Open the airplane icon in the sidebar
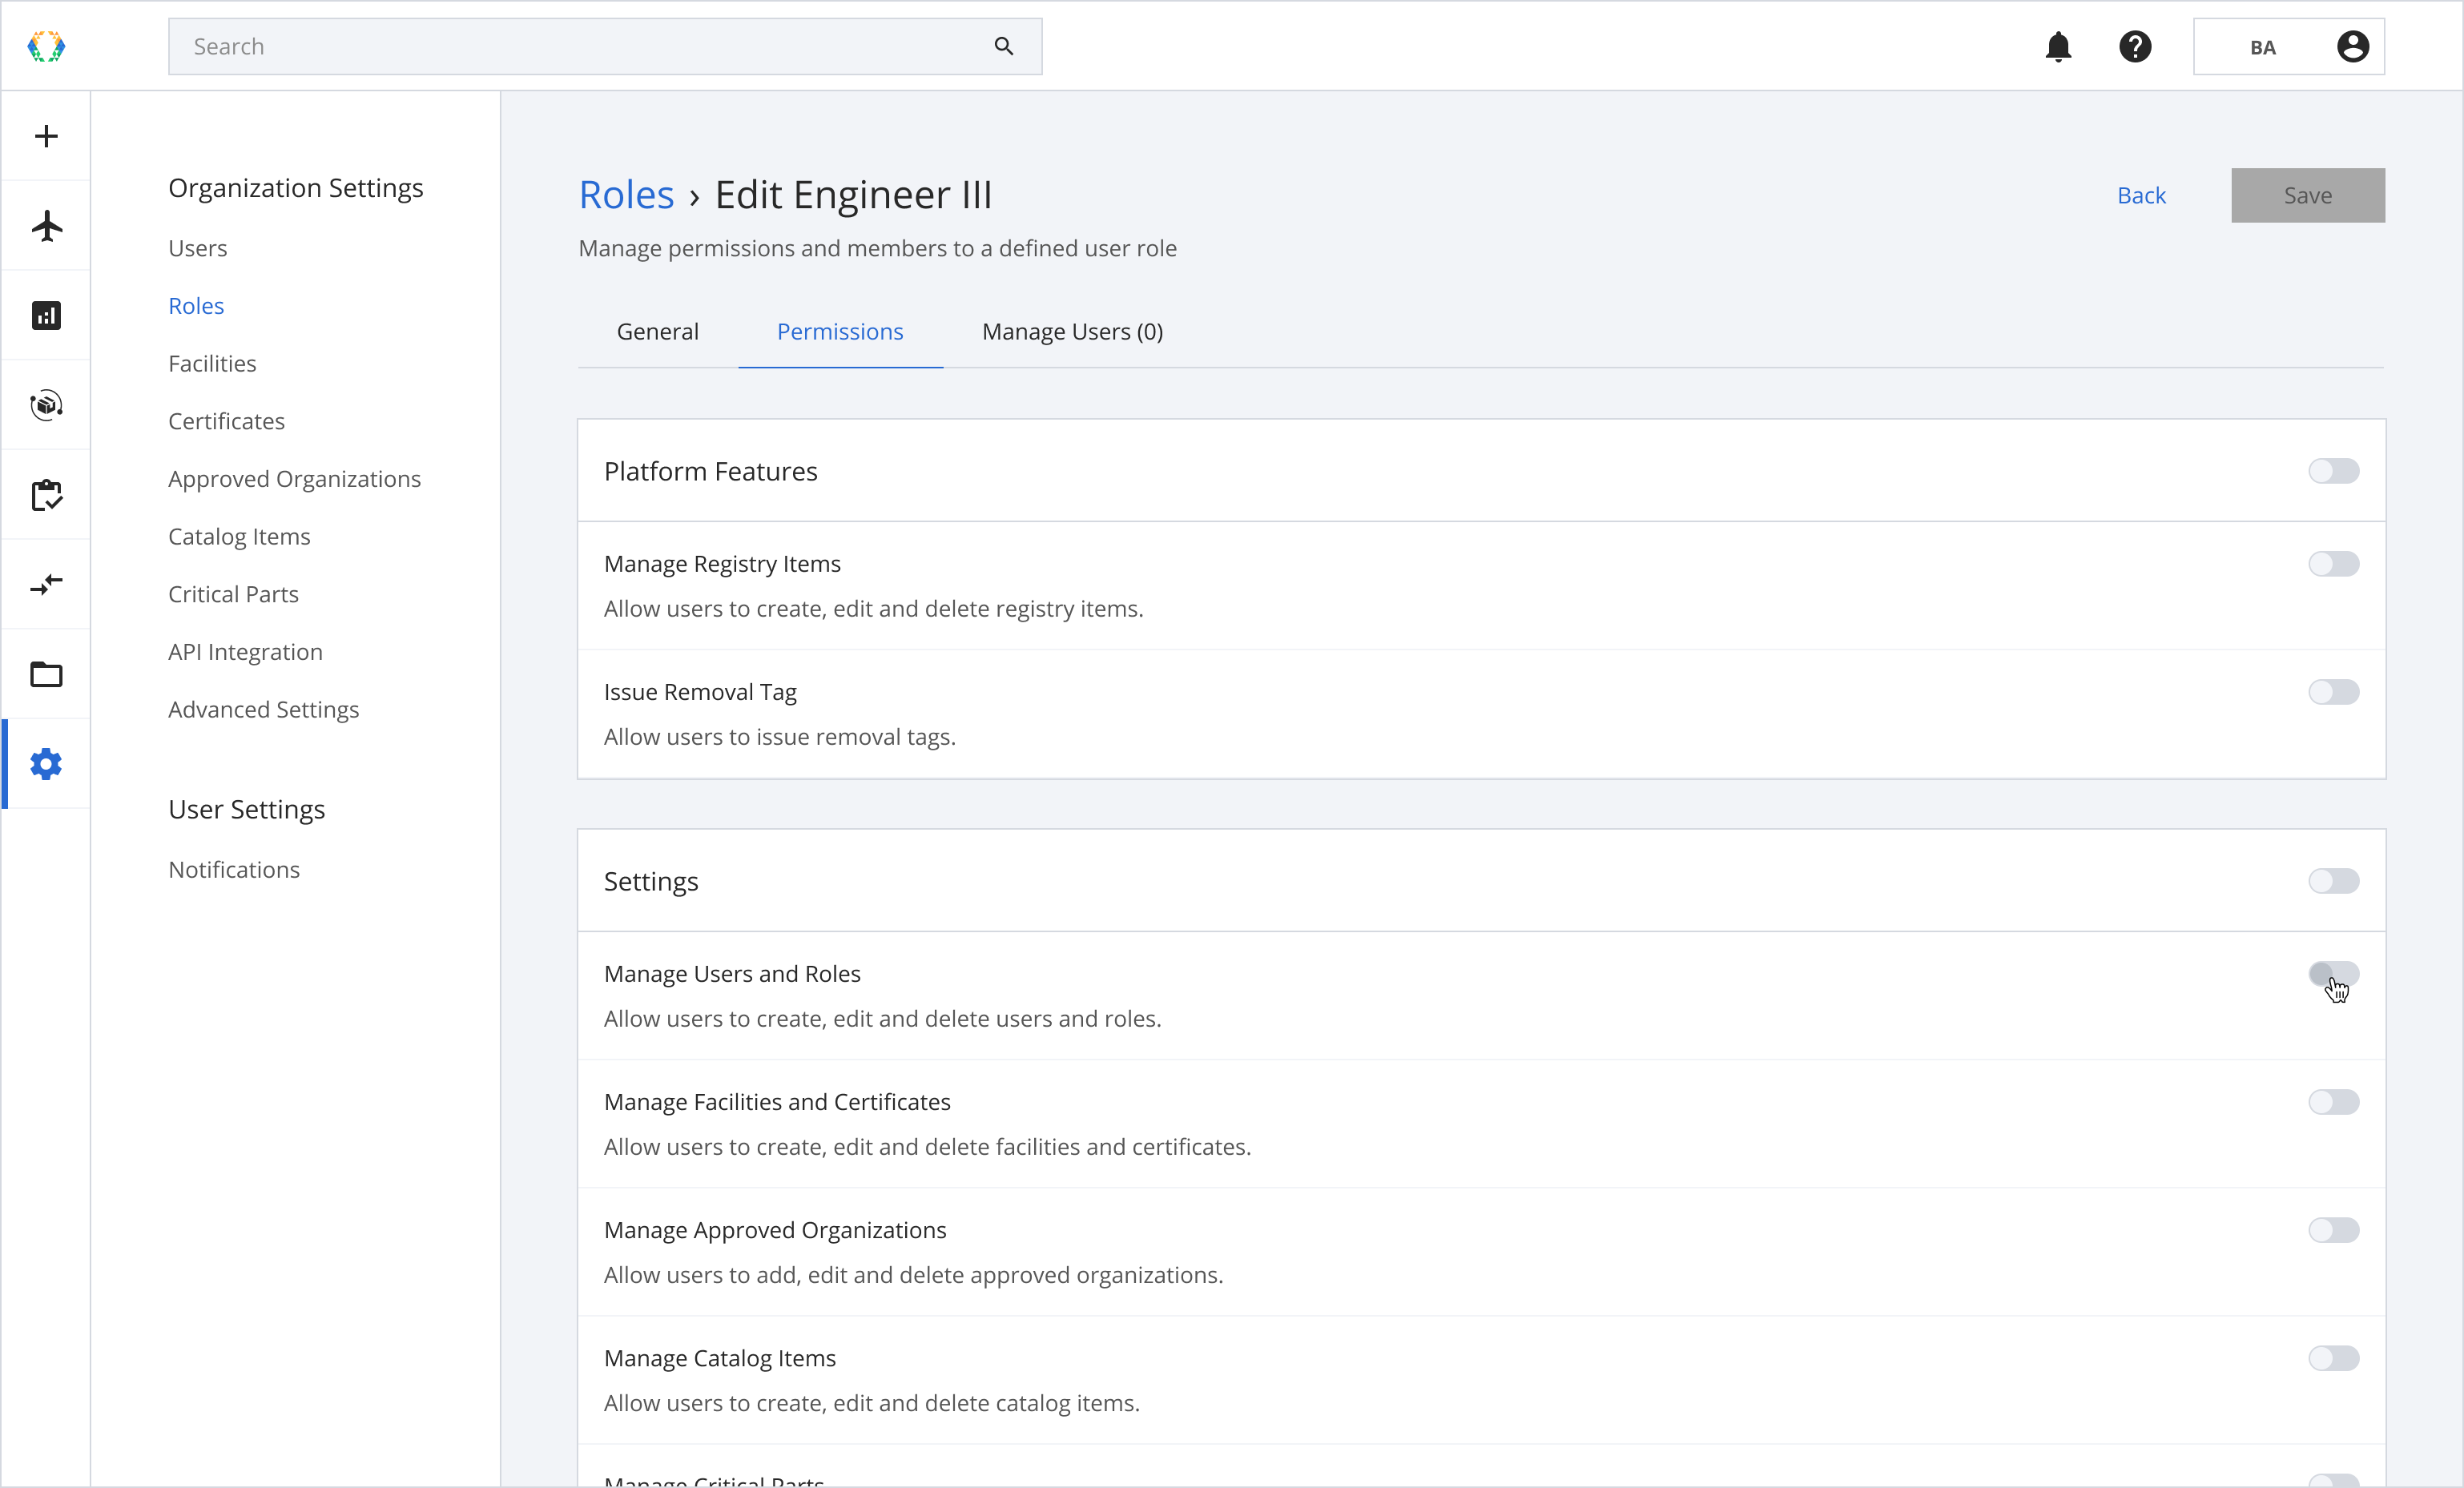The height and width of the screenshot is (1488, 2464). pos(46,226)
